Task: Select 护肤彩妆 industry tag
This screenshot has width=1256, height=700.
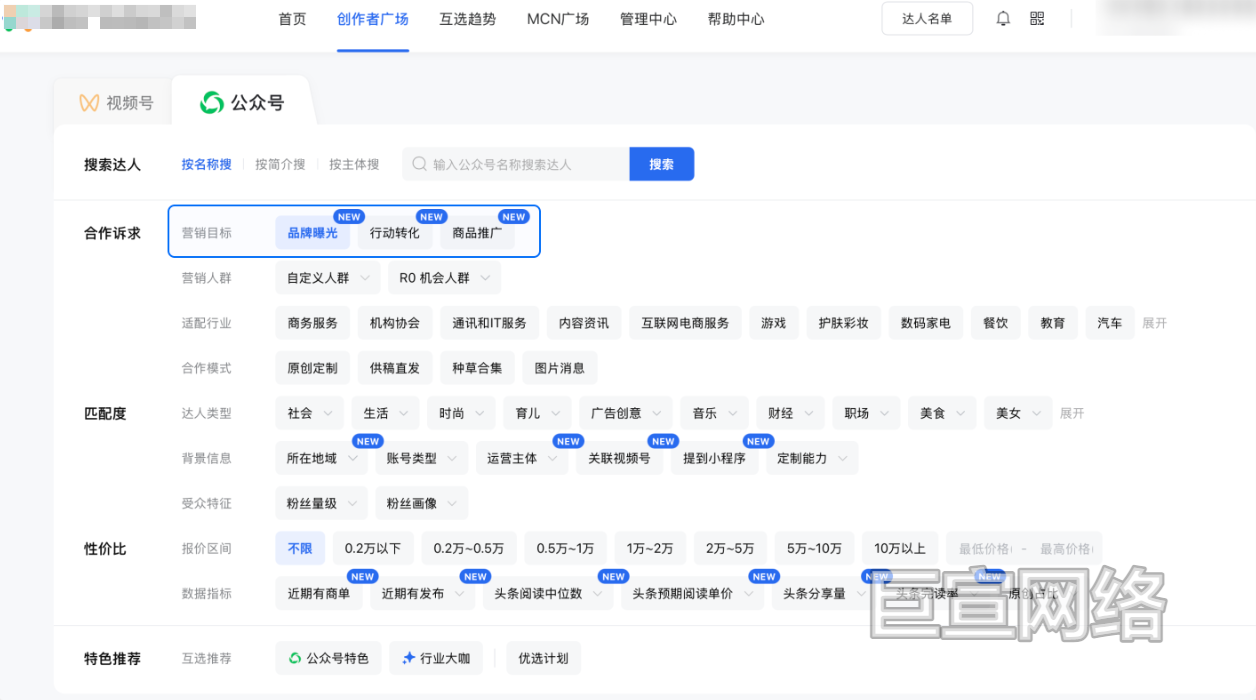Action: [843, 323]
